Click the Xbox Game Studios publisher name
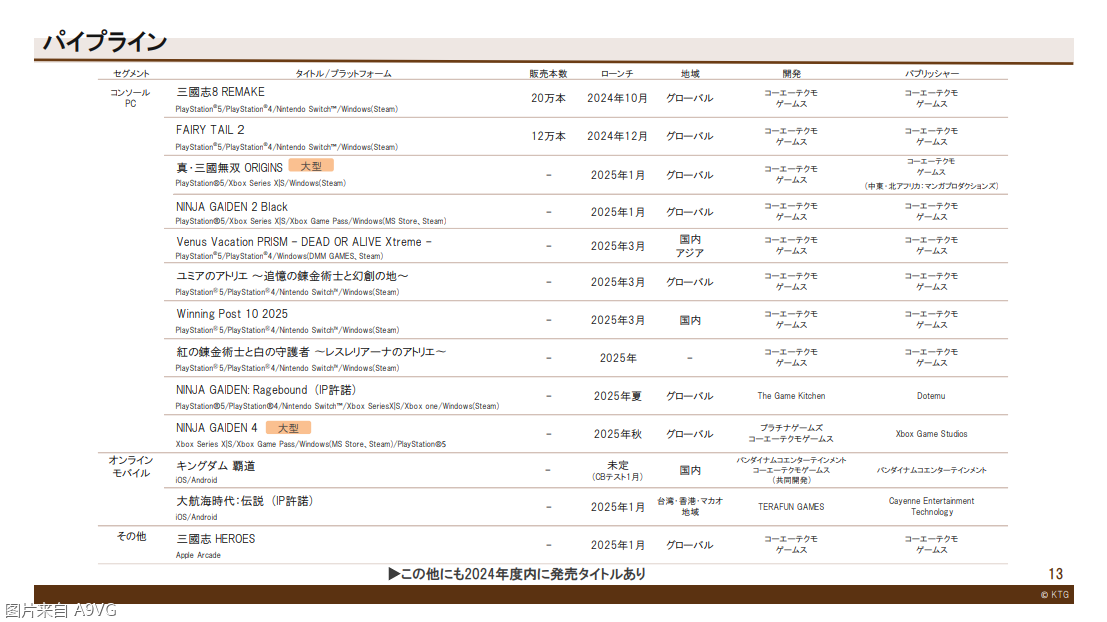Viewport: 1107px width, 622px height. pos(931,434)
